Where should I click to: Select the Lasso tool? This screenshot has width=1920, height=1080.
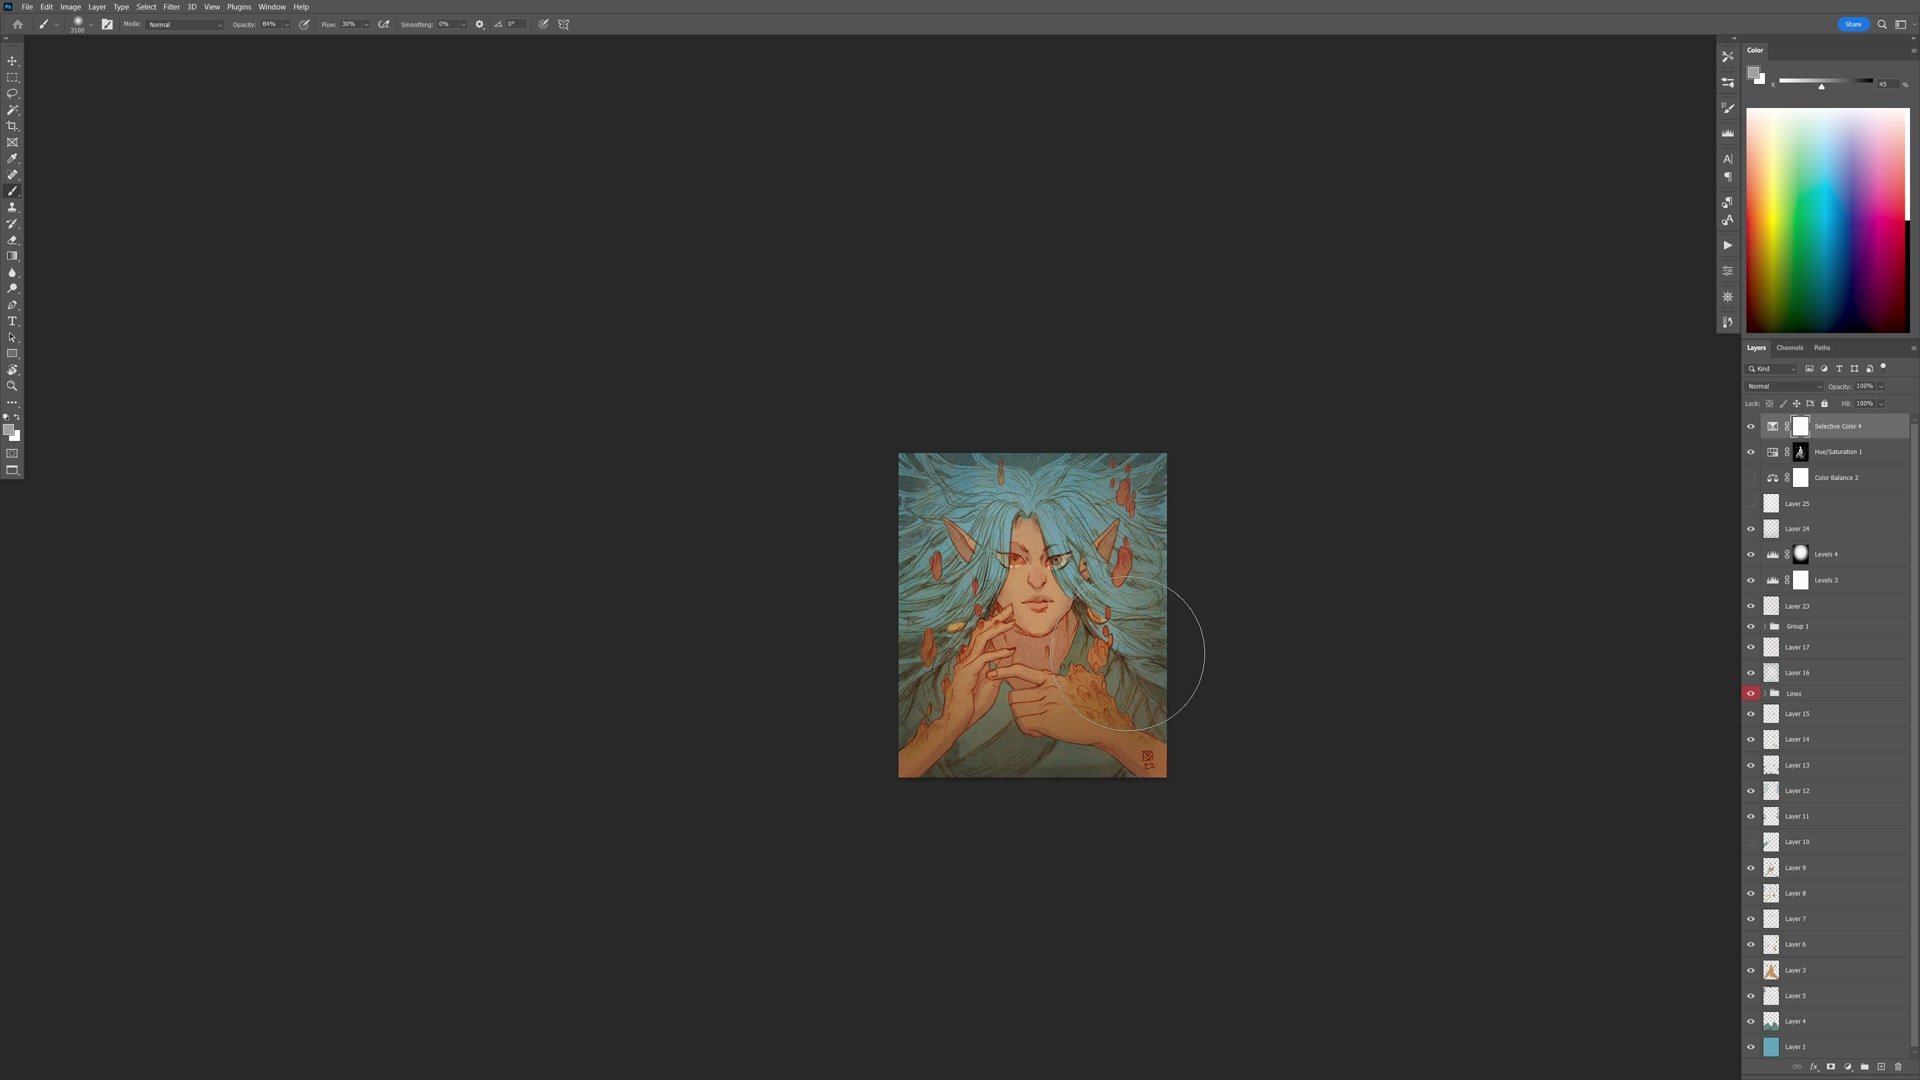click(12, 93)
